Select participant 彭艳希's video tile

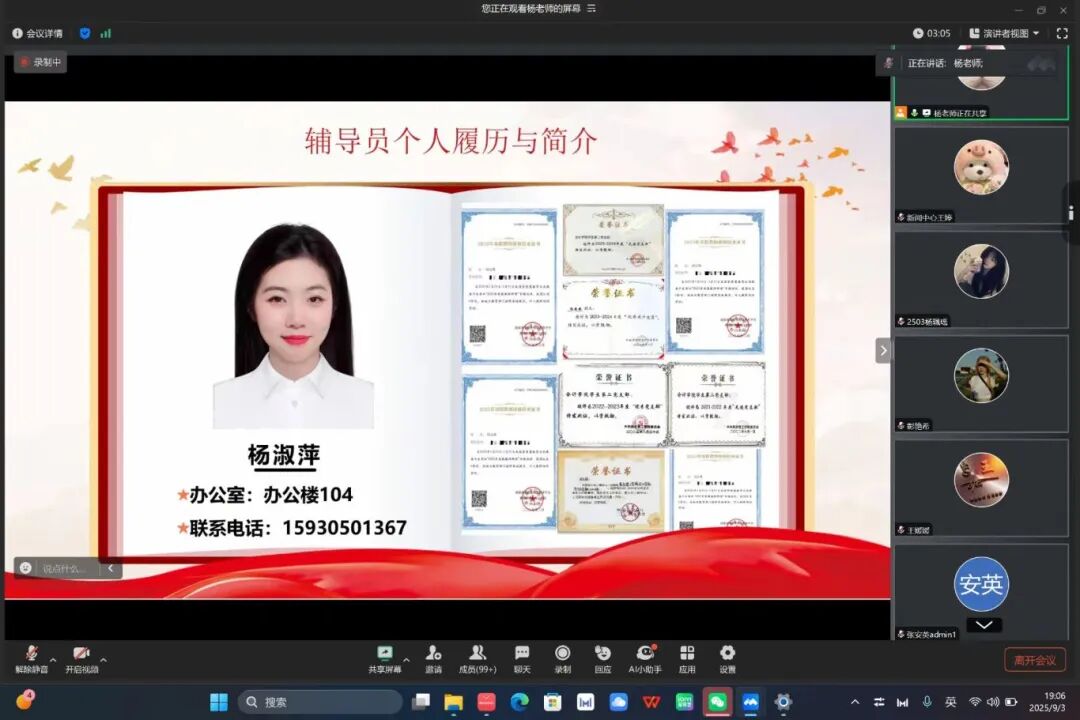pyautogui.click(x=981, y=384)
